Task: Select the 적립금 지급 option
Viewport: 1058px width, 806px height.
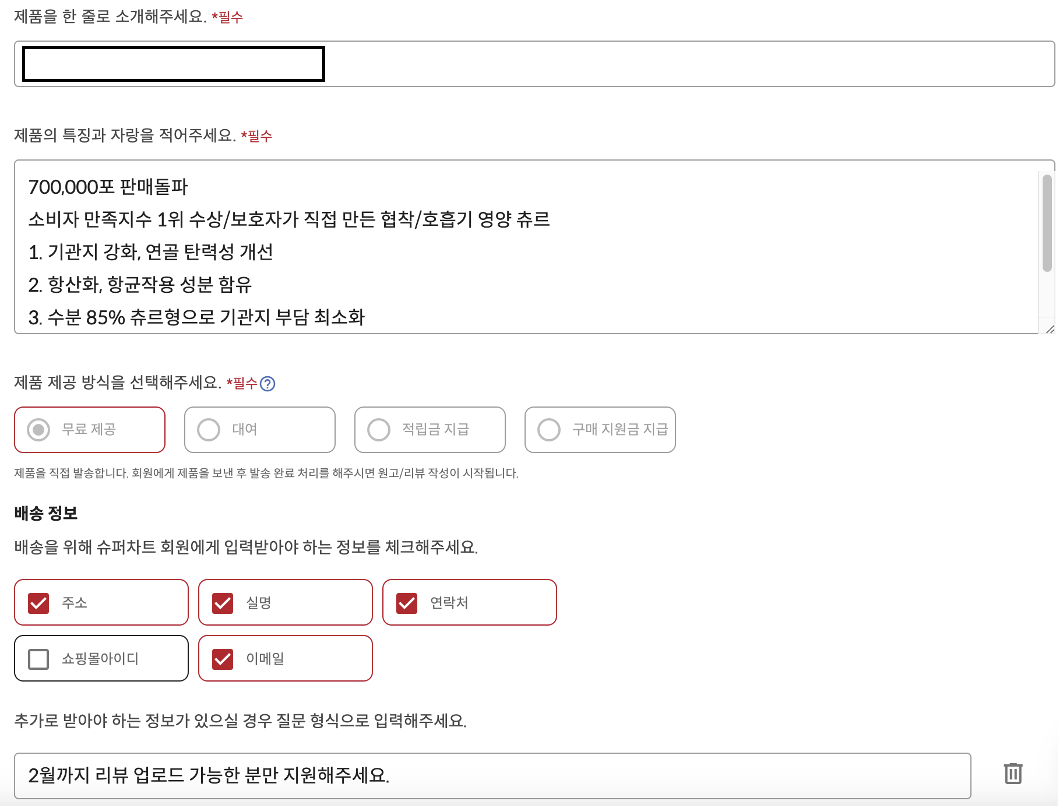Action: point(377,429)
